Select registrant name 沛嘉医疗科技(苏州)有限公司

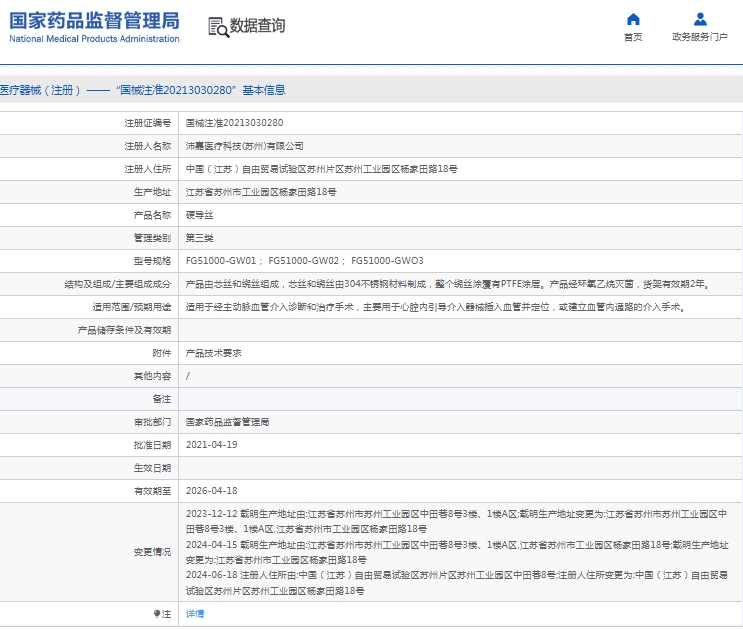click(245, 146)
